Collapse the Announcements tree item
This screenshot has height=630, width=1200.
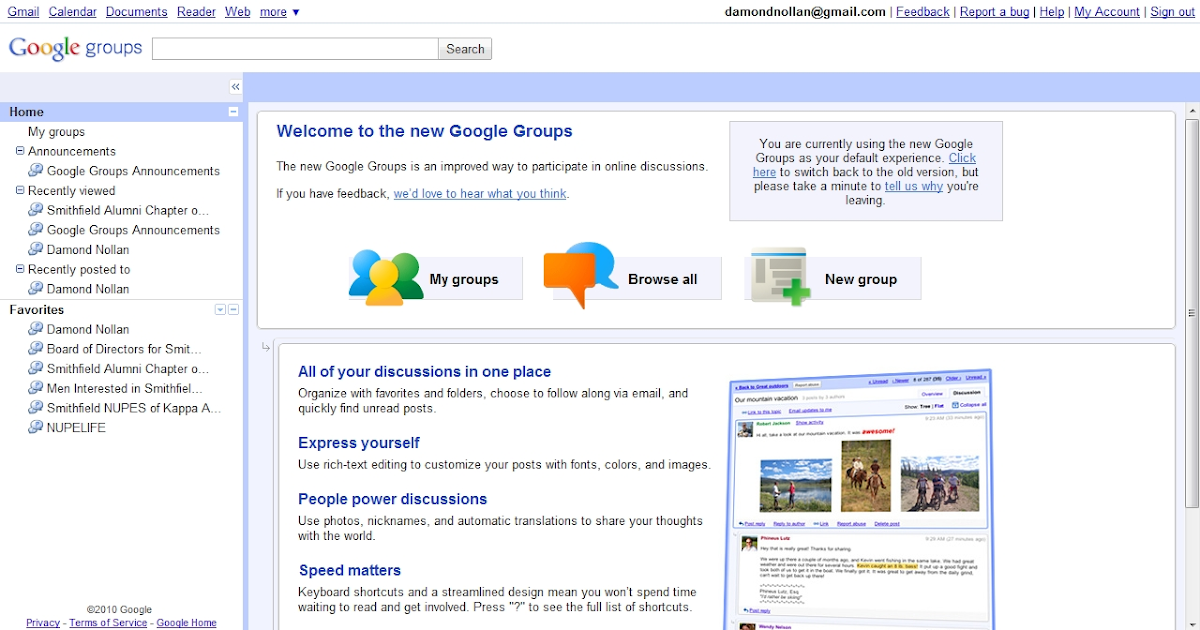tap(19, 151)
